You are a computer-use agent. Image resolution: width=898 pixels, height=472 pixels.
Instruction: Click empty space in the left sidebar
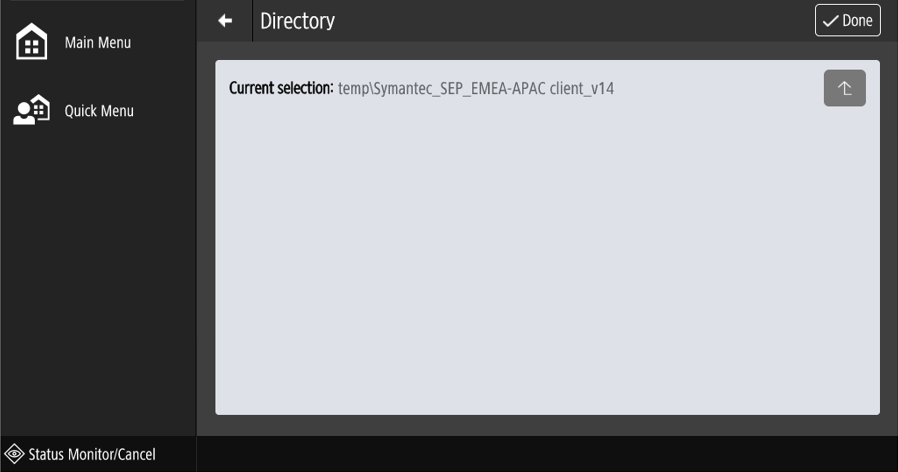click(x=98, y=280)
